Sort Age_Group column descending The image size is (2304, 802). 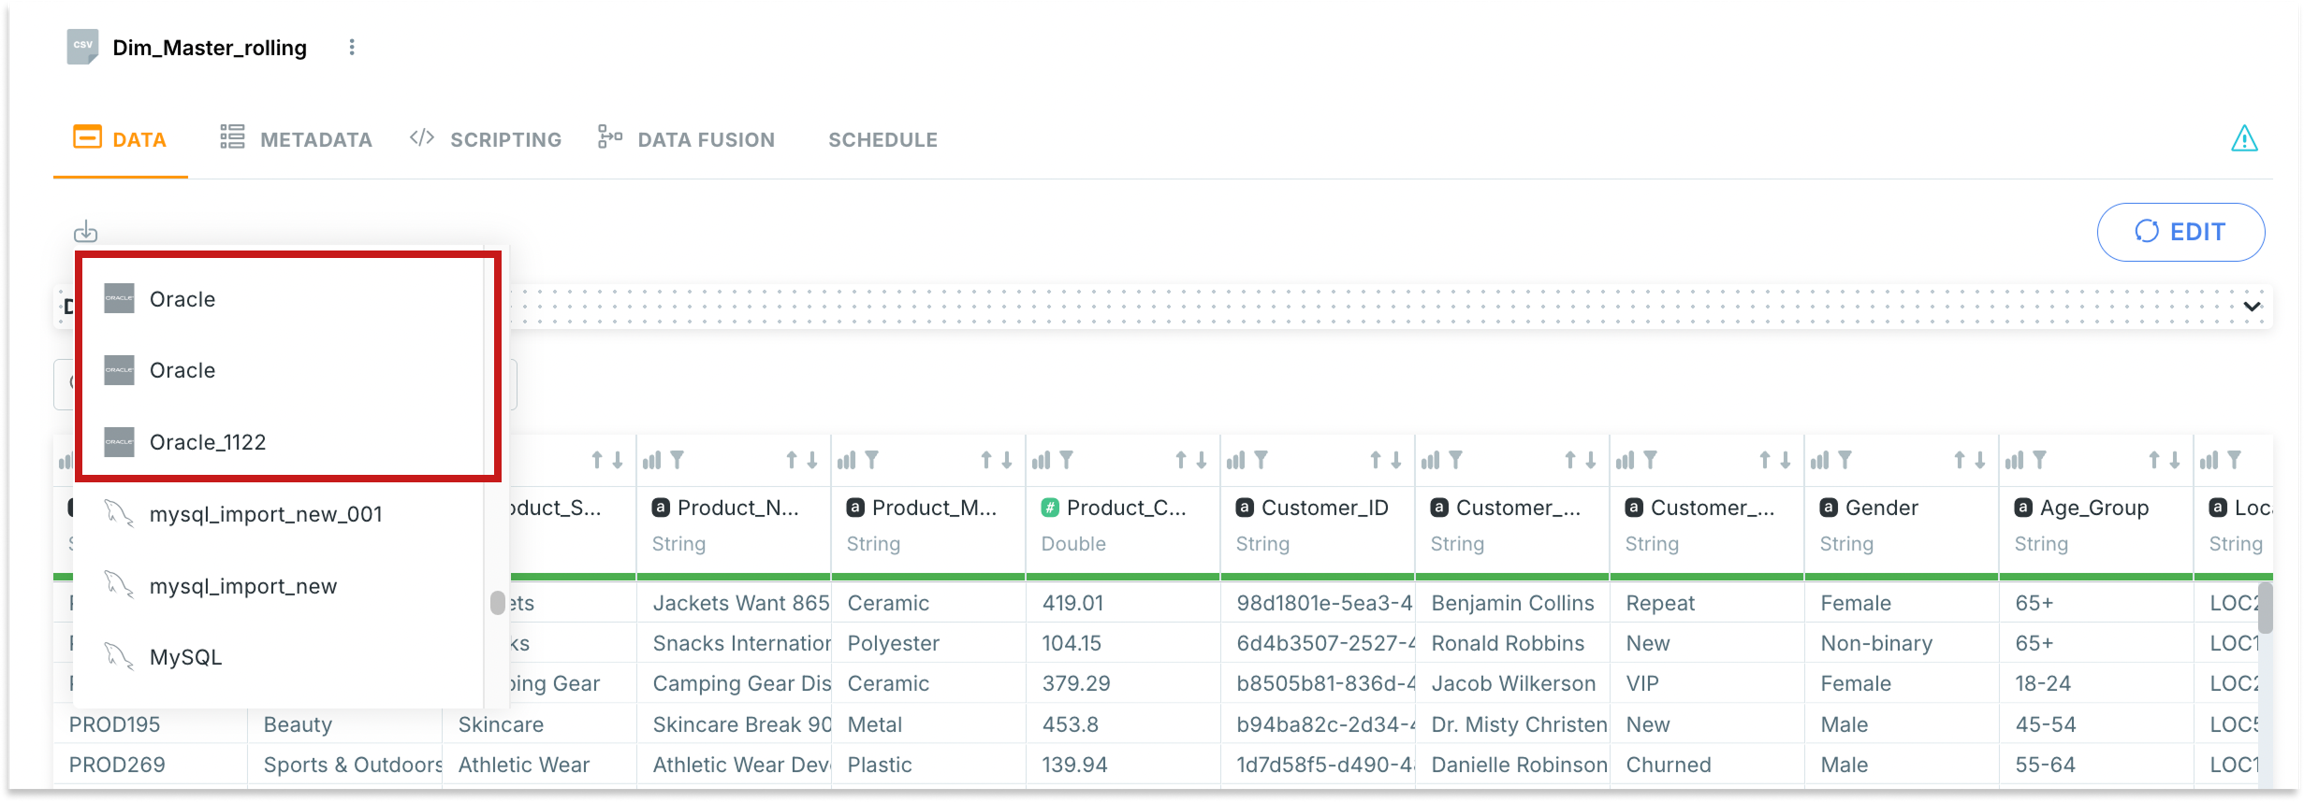pos(2175,460)
